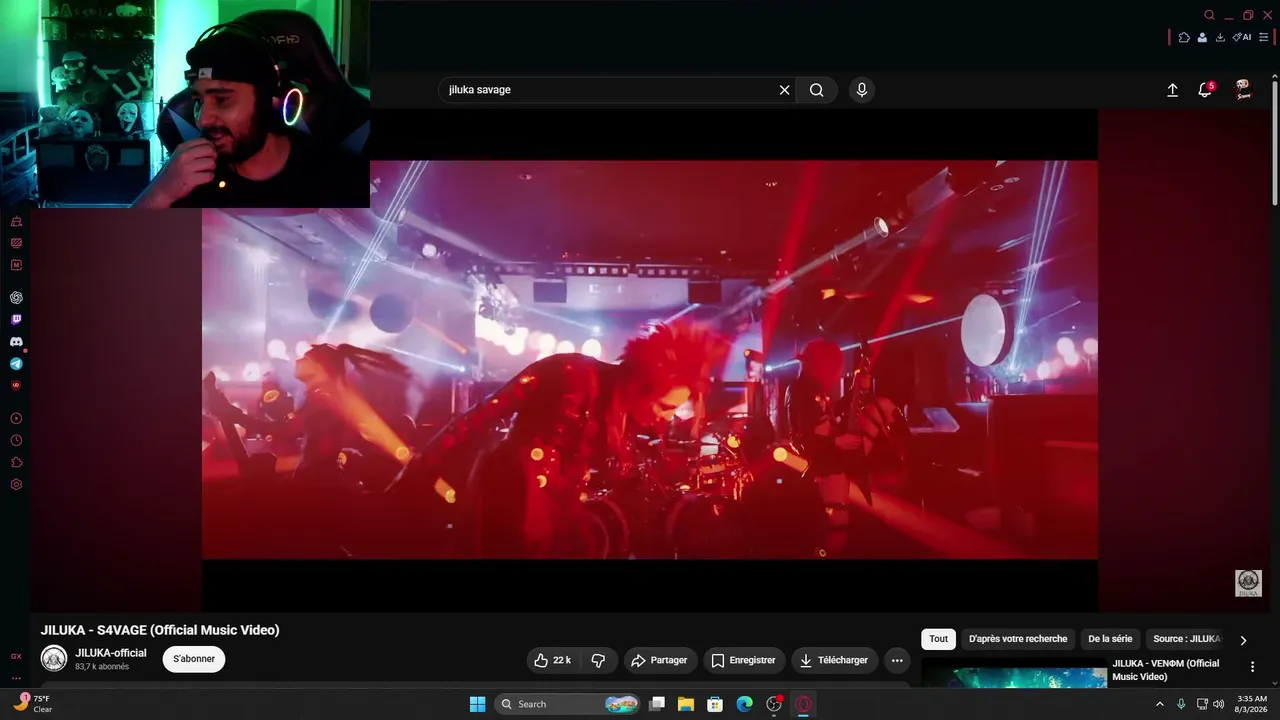Open Discord in the Opera sidebar
Image resolution: width=1280 pixels, height=720 pixels.
coord(16,342)
